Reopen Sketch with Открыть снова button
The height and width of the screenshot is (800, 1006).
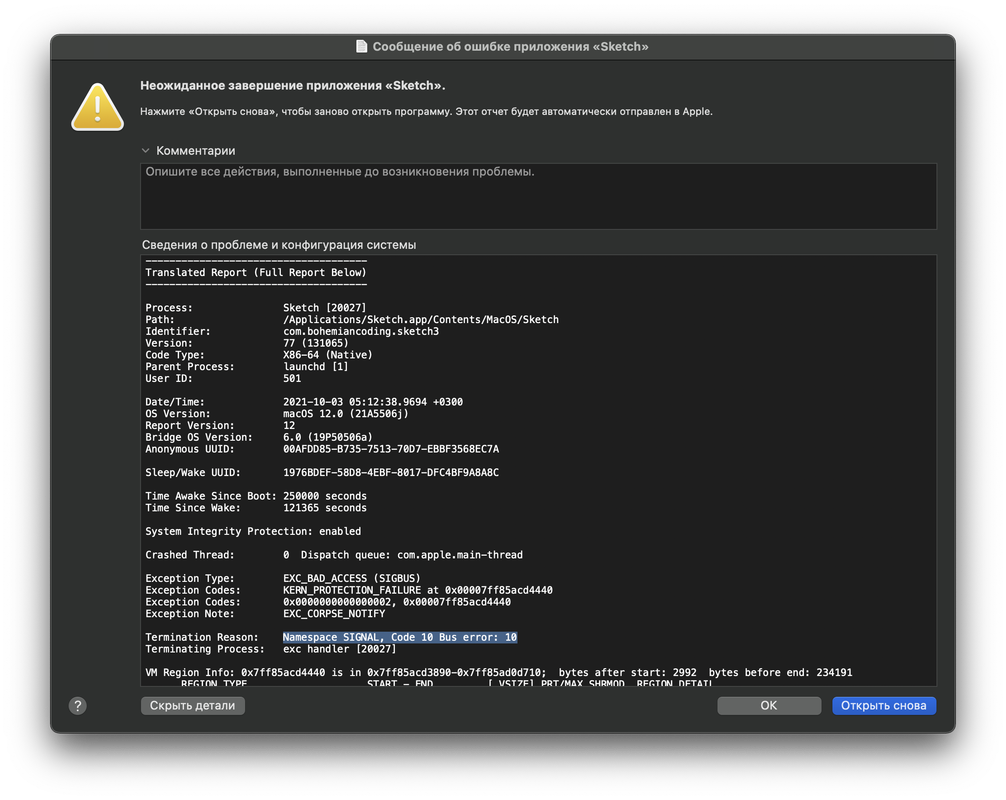click(883, 706)
